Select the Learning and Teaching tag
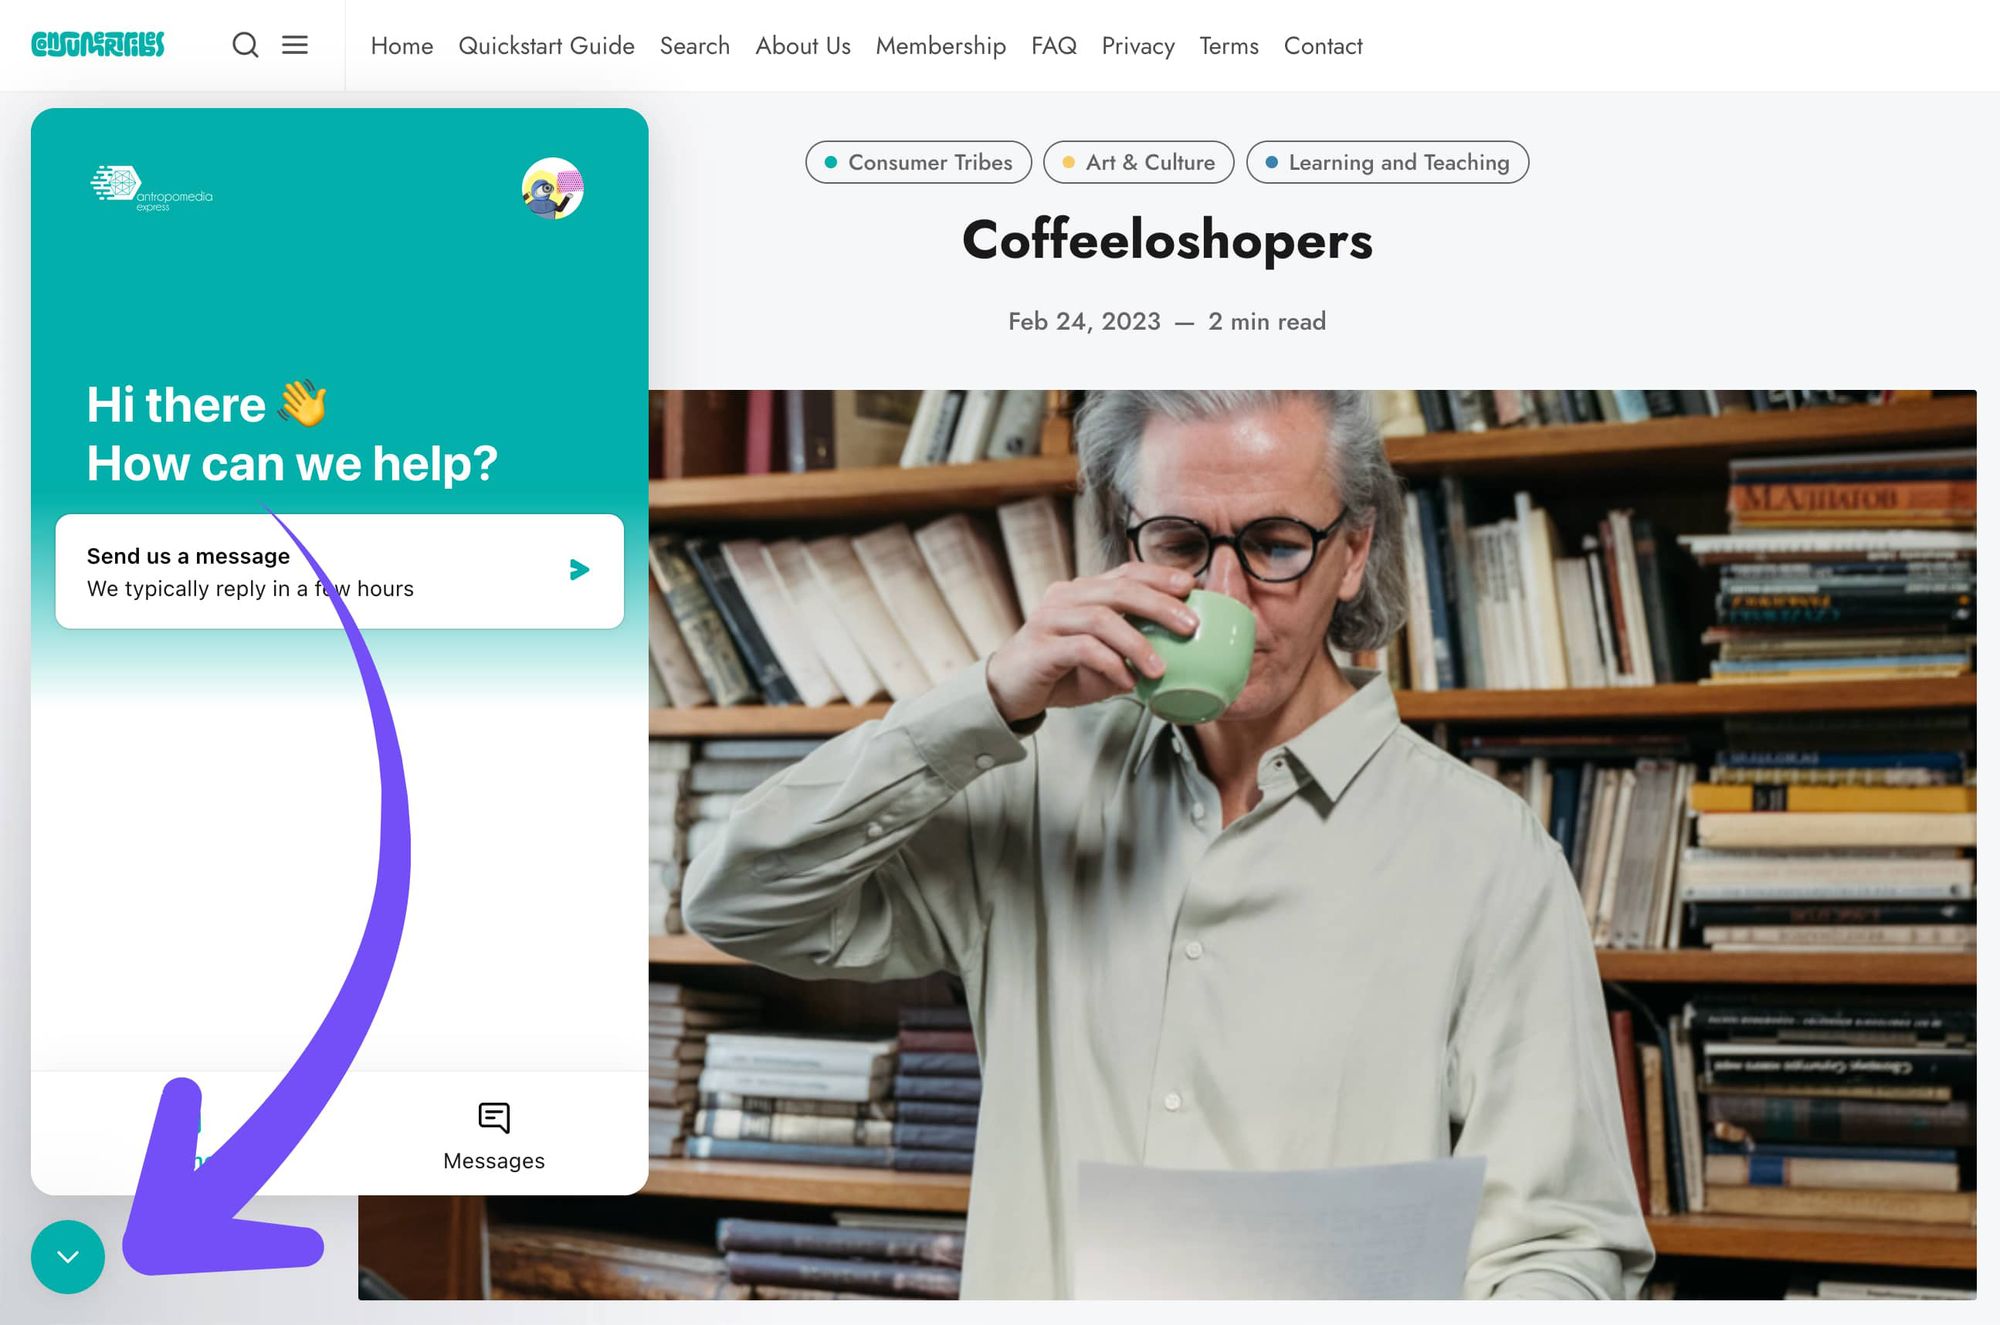This screenshot has width=2000, height=1325. coord(1388,162)
